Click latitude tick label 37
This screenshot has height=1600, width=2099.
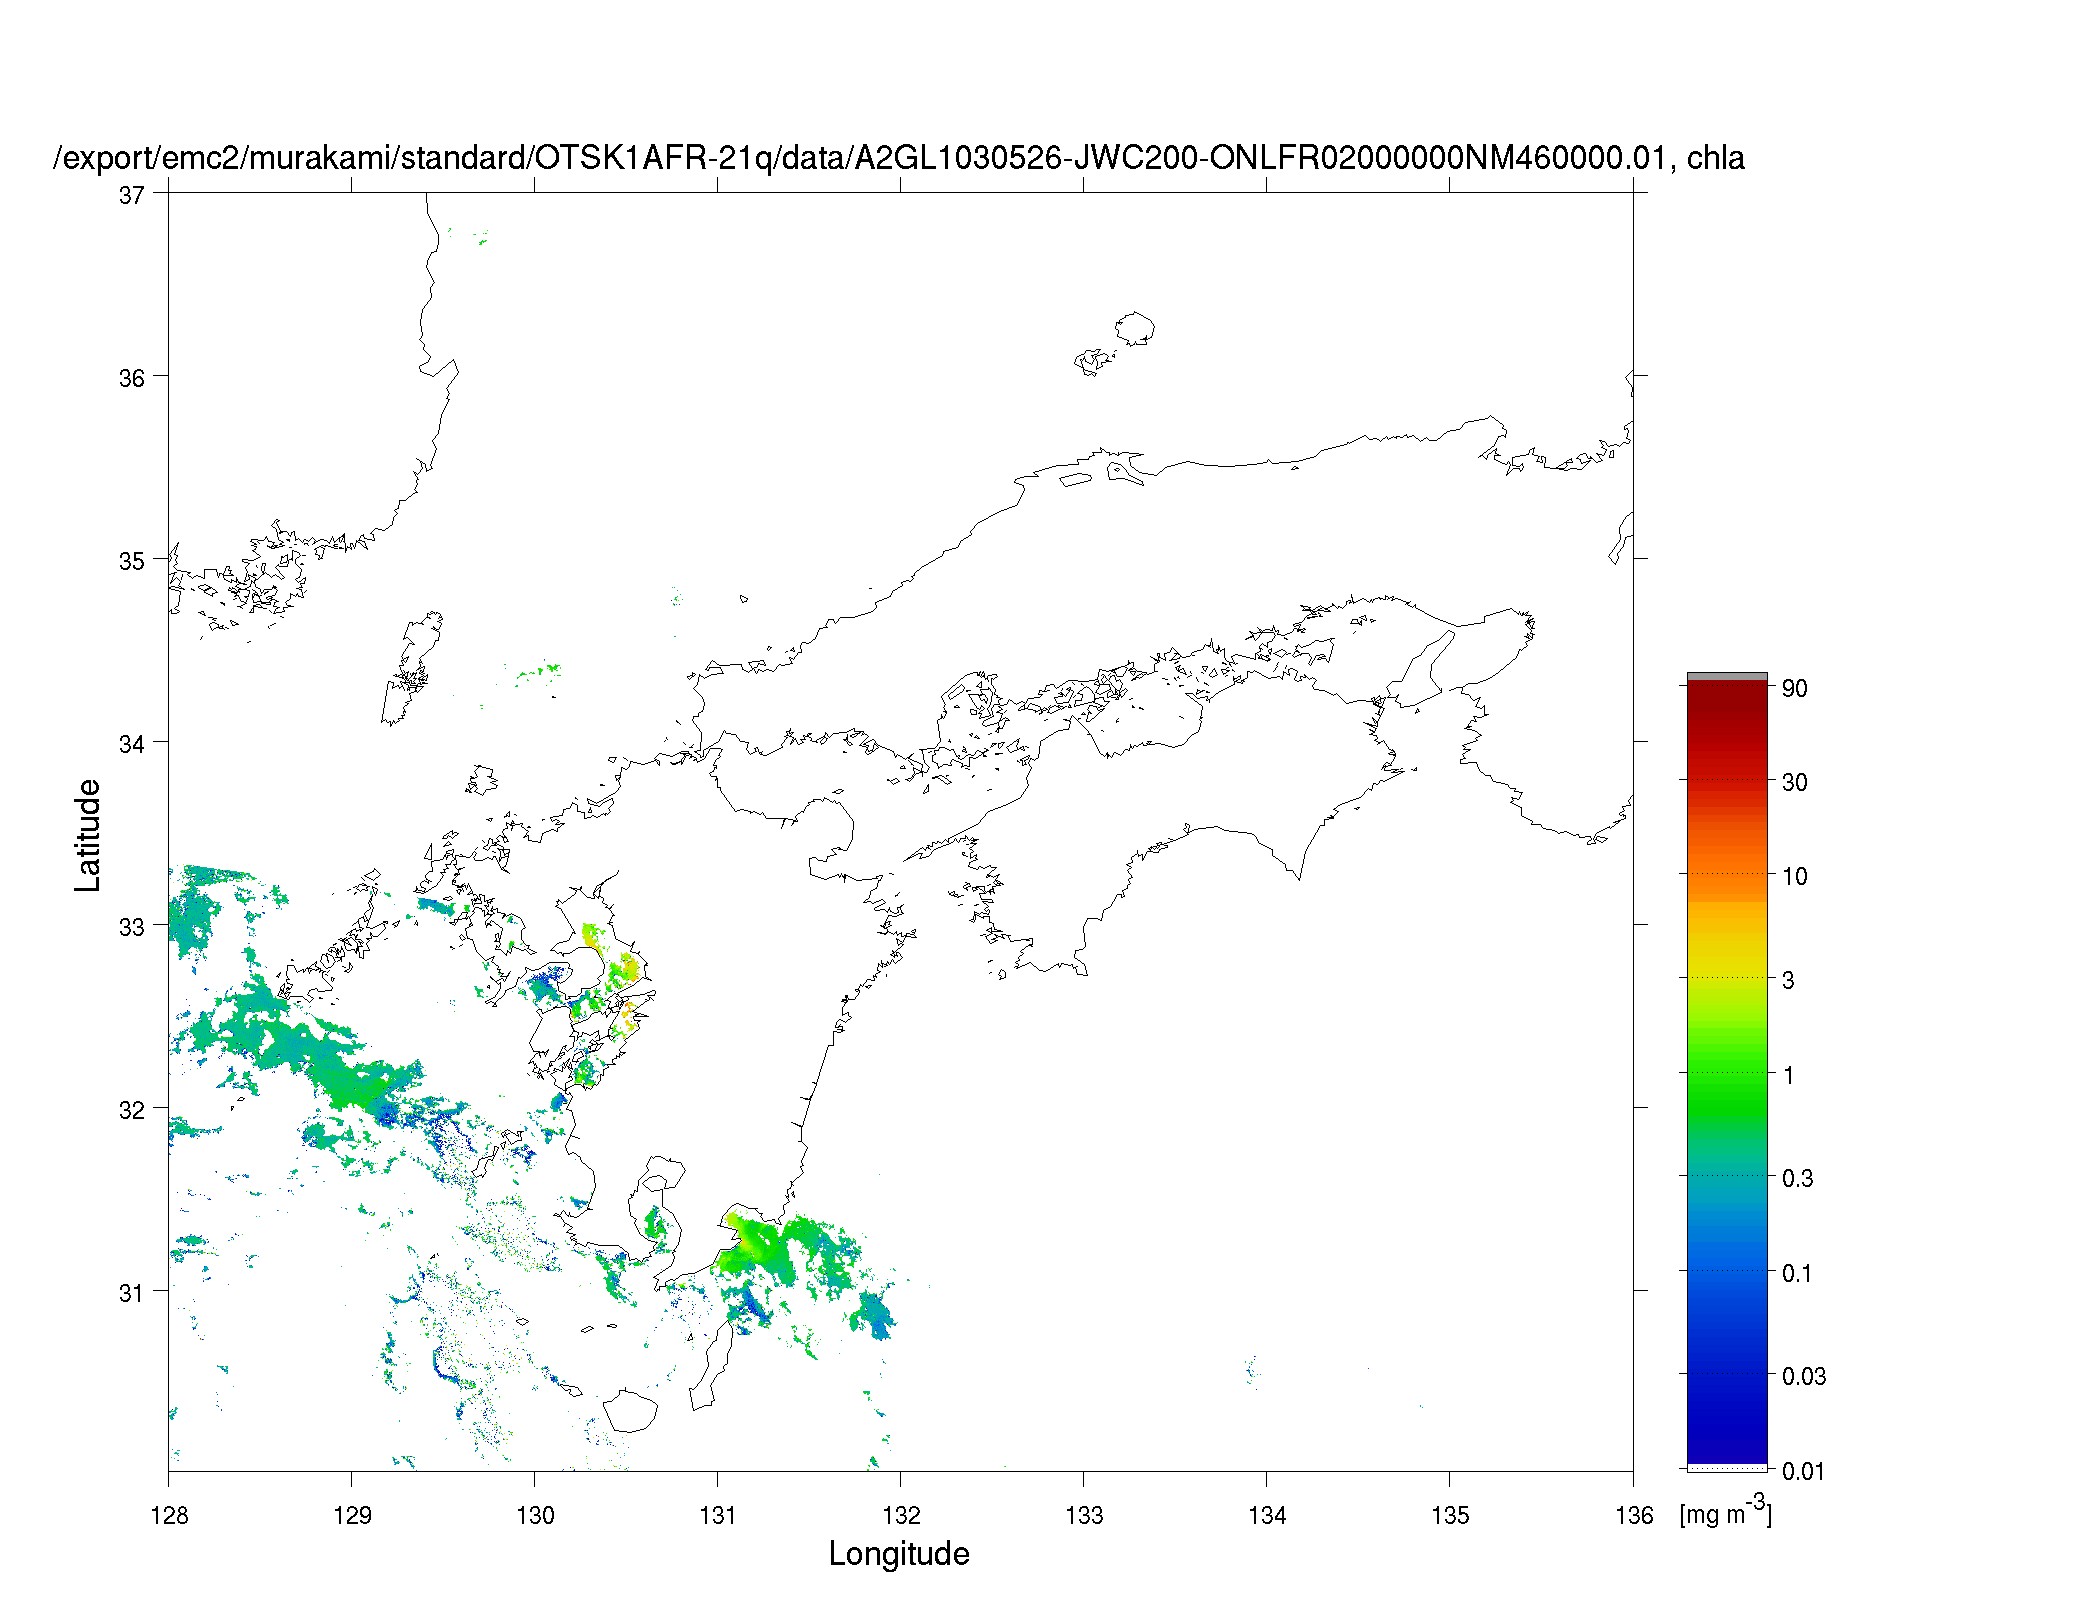pyautogui.click(x=131, y=195)
